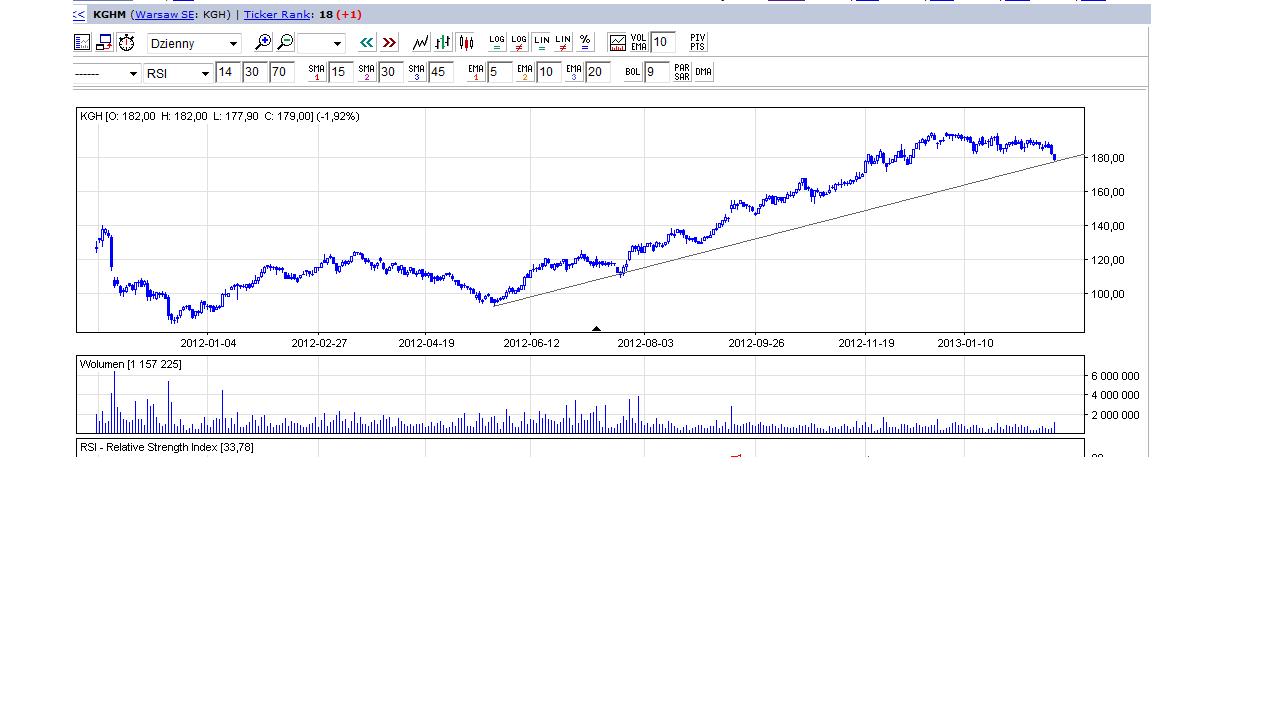Open the Ticker Rank link
The width and height of the screenshot is (1280, 720).
(x=276, y=14)
